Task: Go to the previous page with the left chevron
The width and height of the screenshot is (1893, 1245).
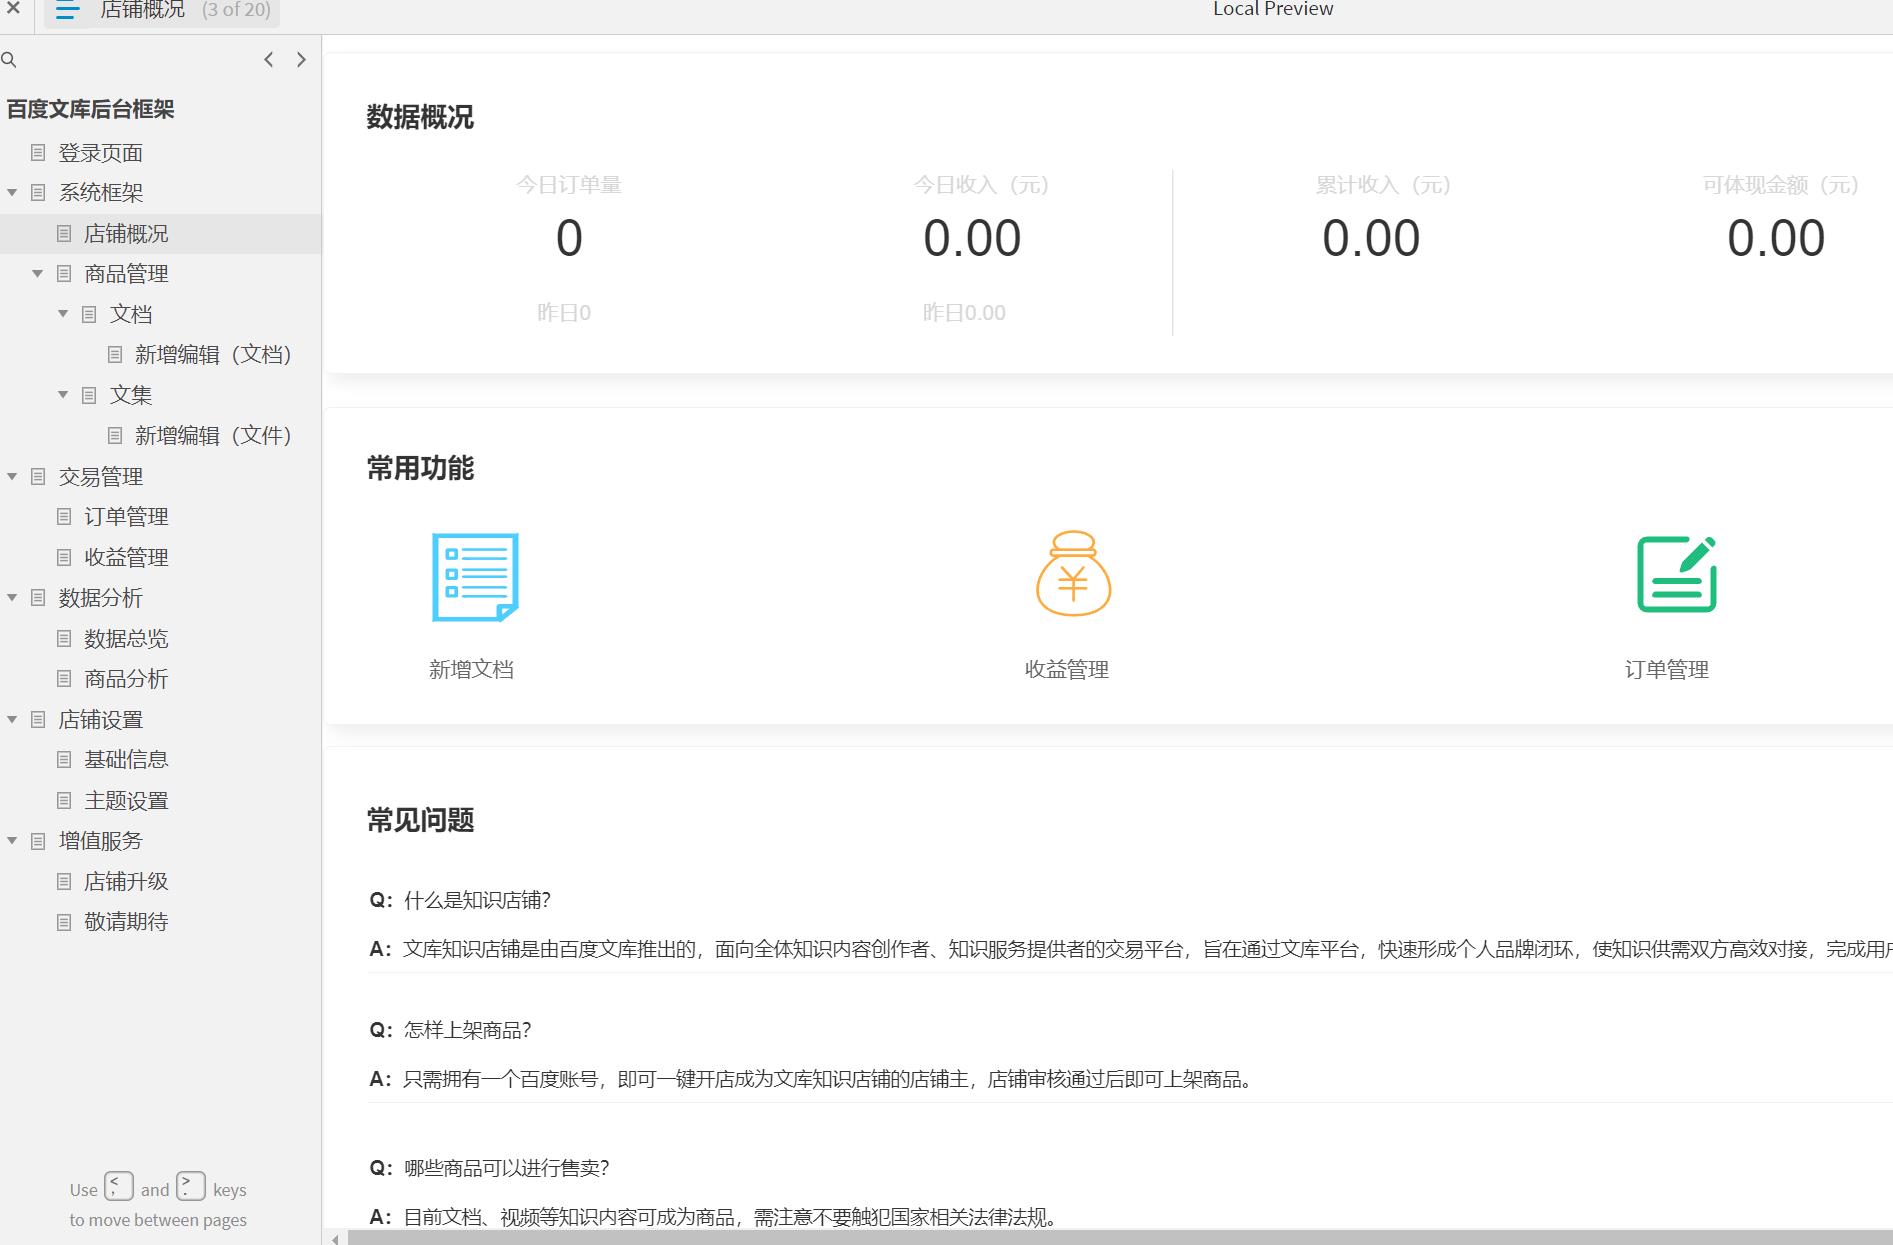Action: pyautogui.click(x=269, y=60)
